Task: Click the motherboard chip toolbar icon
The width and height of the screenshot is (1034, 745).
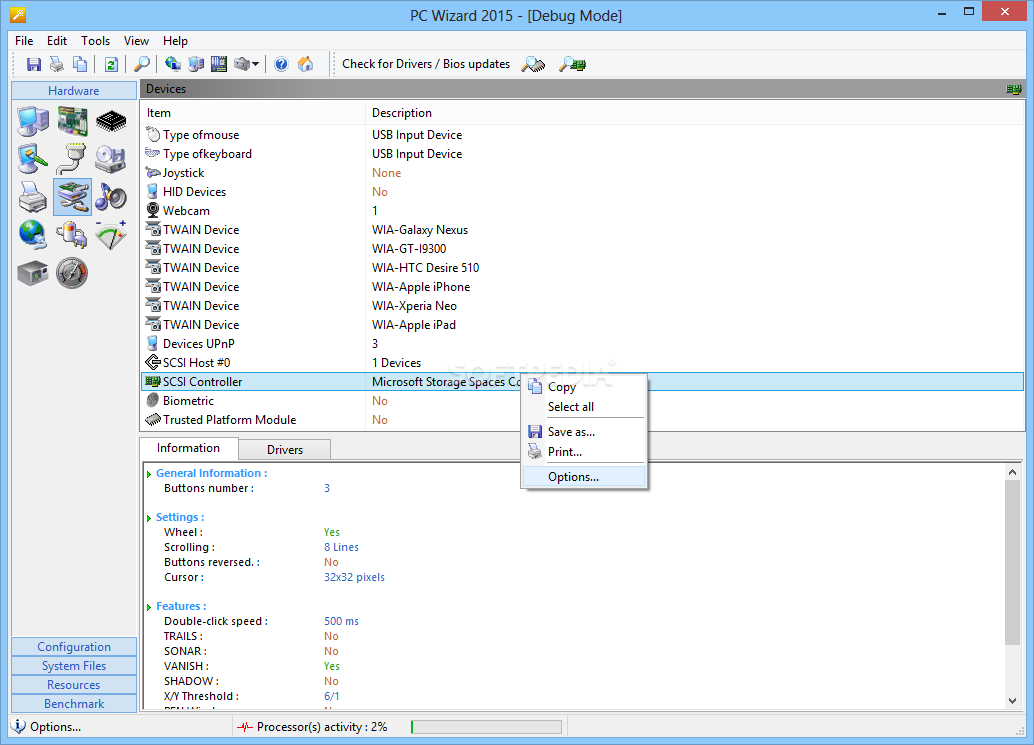Action: (219, 64)
